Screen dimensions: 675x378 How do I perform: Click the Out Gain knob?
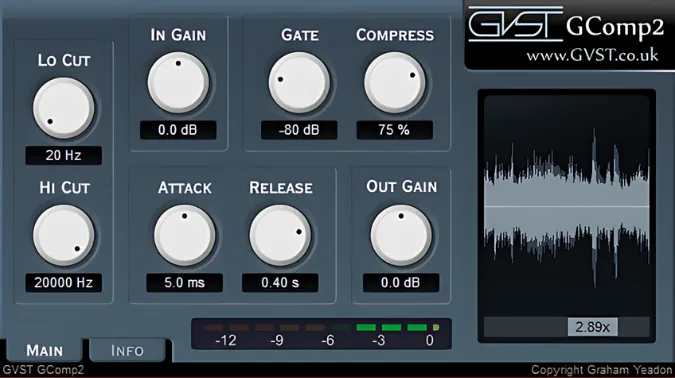tap(401, 235)
